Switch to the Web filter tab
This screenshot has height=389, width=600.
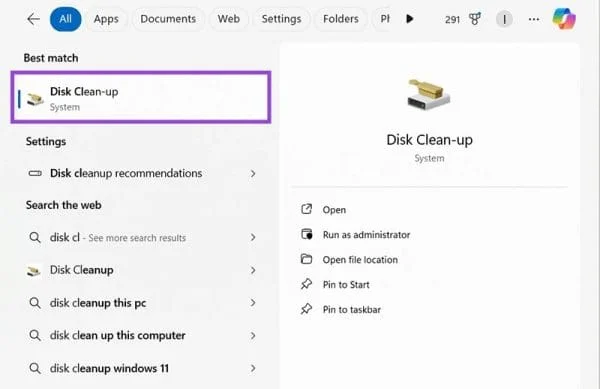229,19
